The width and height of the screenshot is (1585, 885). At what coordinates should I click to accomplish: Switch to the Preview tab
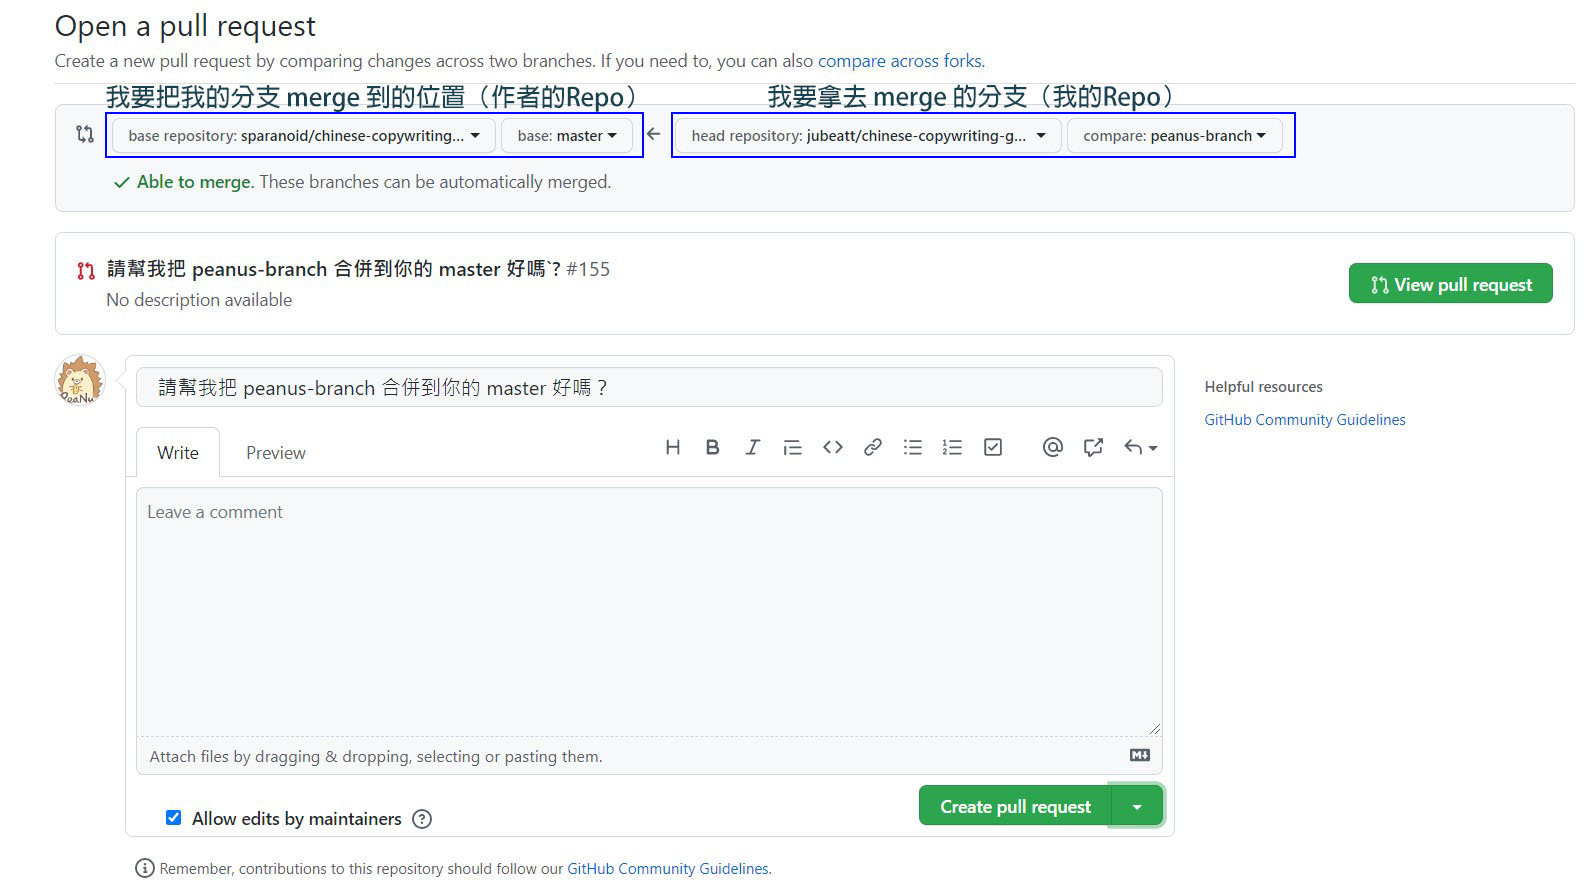pyautogui.click(x=276, y=452)
